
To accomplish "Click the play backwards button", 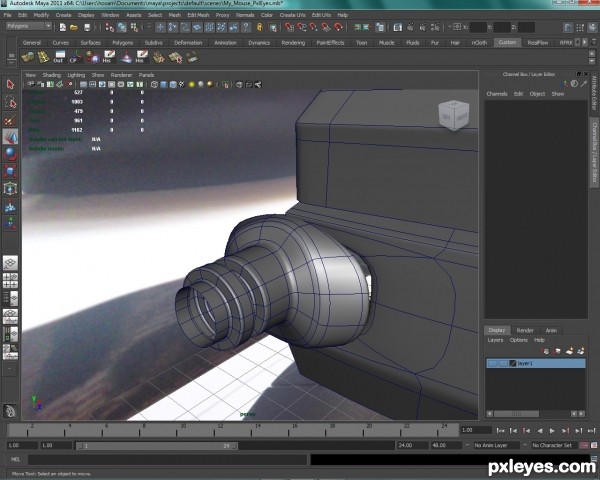I will [540, 431].
